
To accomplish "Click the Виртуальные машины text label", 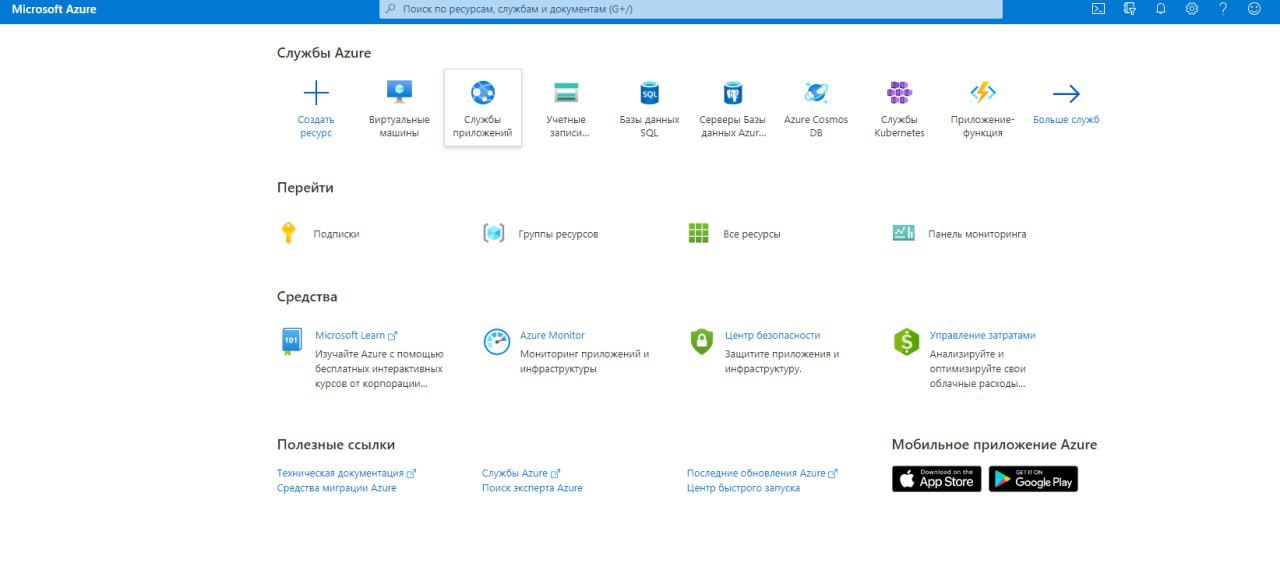I will (400, 126).
